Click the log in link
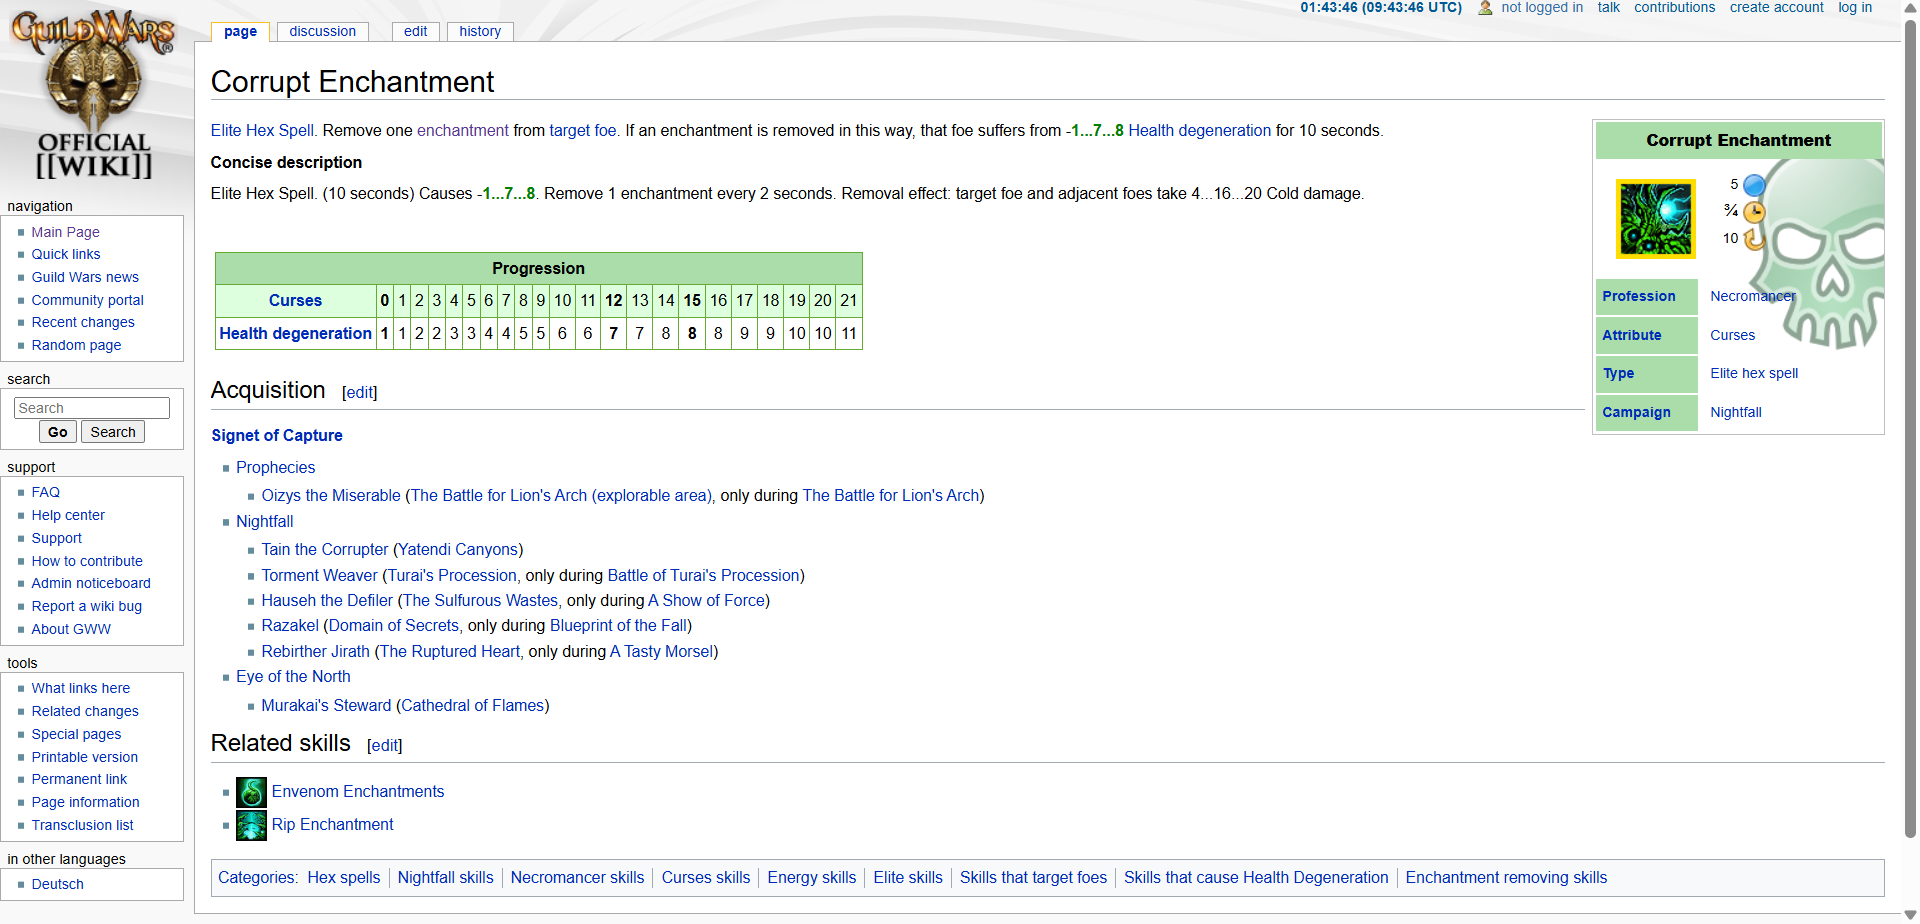Screen dimensions: 1920x924 pos(1855,8)
